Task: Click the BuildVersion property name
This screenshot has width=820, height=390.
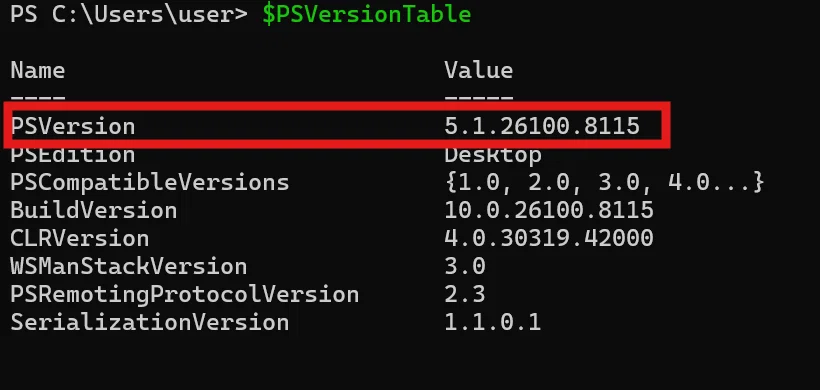Action: pyautogui.click(x=94, y=211)
